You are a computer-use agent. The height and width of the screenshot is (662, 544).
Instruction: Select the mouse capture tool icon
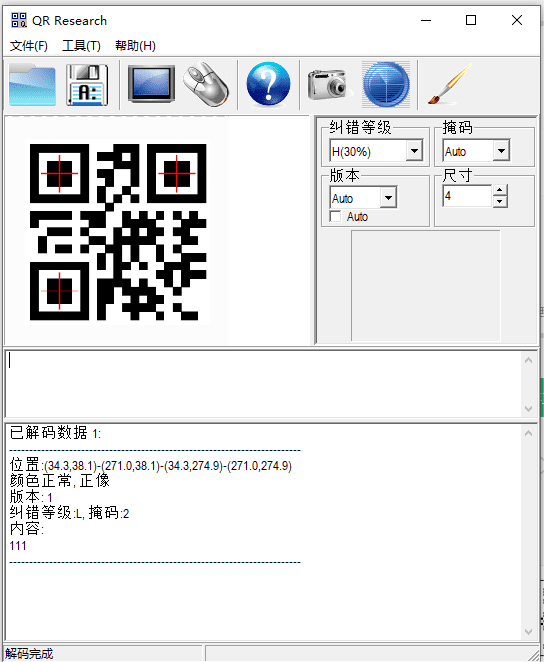(206, 84)
